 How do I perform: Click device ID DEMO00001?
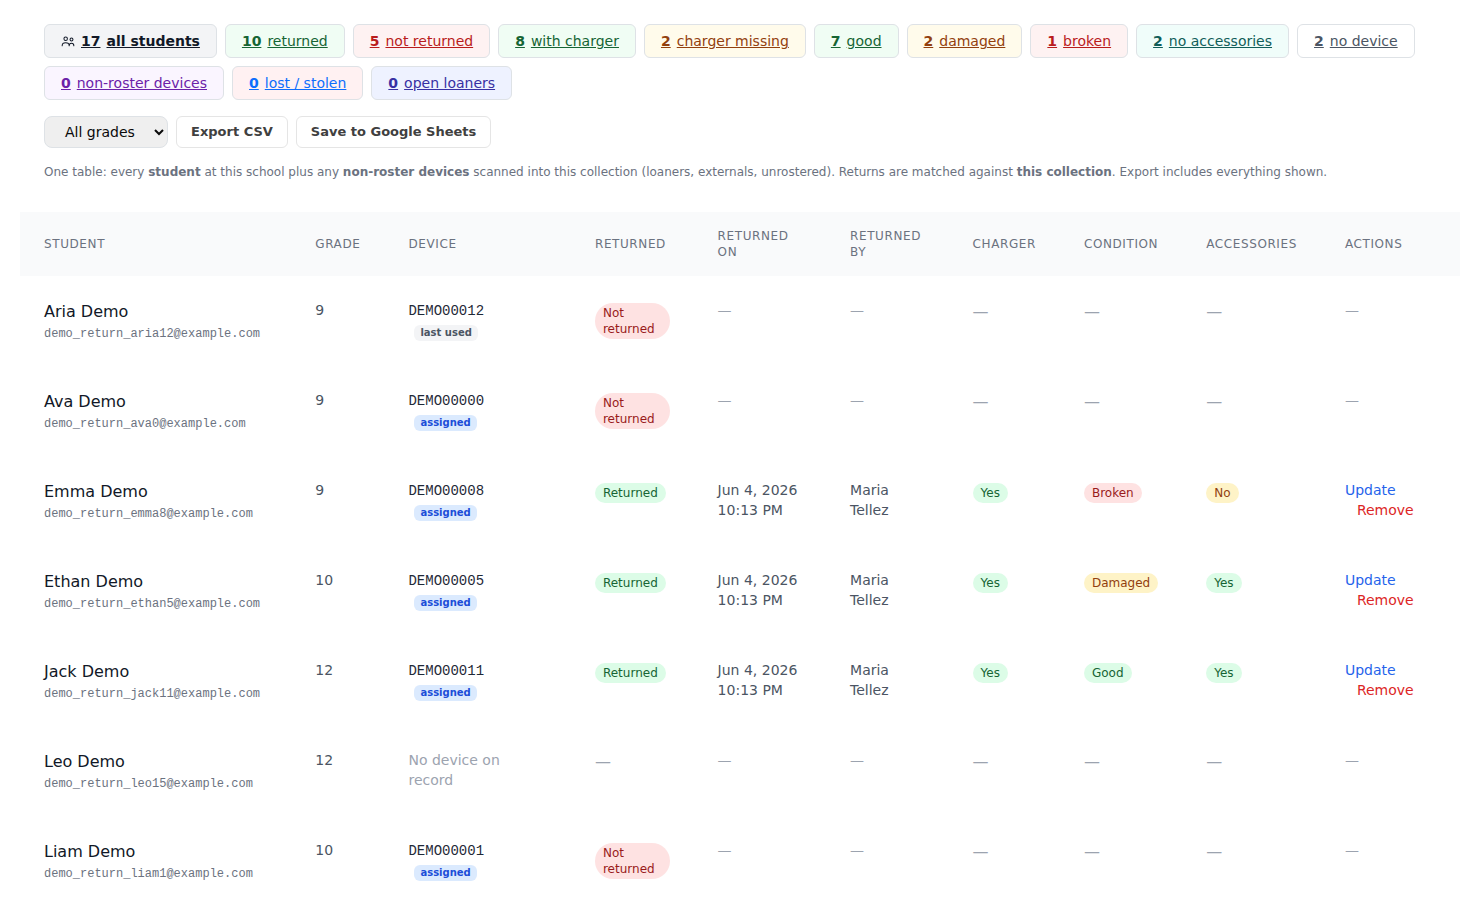click(x=446, y=851)
